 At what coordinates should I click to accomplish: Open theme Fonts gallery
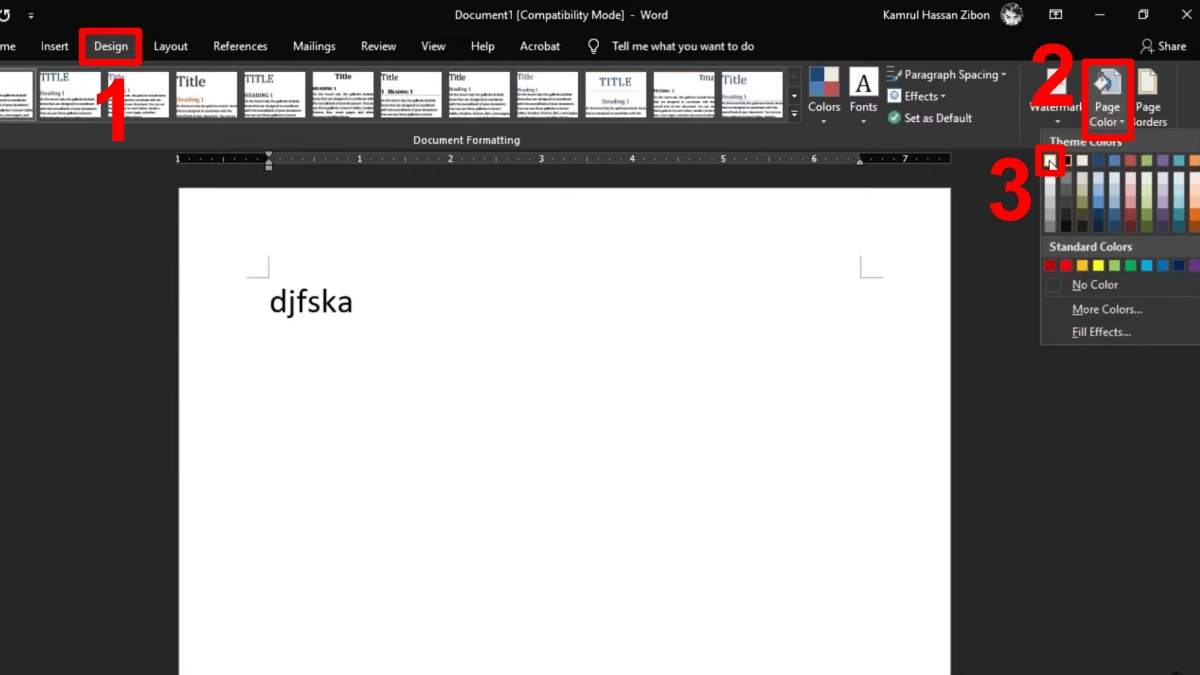pos(864,97)
